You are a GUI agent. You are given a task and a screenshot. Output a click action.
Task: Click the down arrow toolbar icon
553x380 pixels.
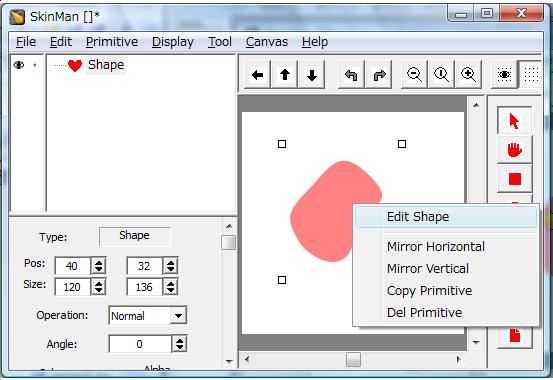click(312, 74)
